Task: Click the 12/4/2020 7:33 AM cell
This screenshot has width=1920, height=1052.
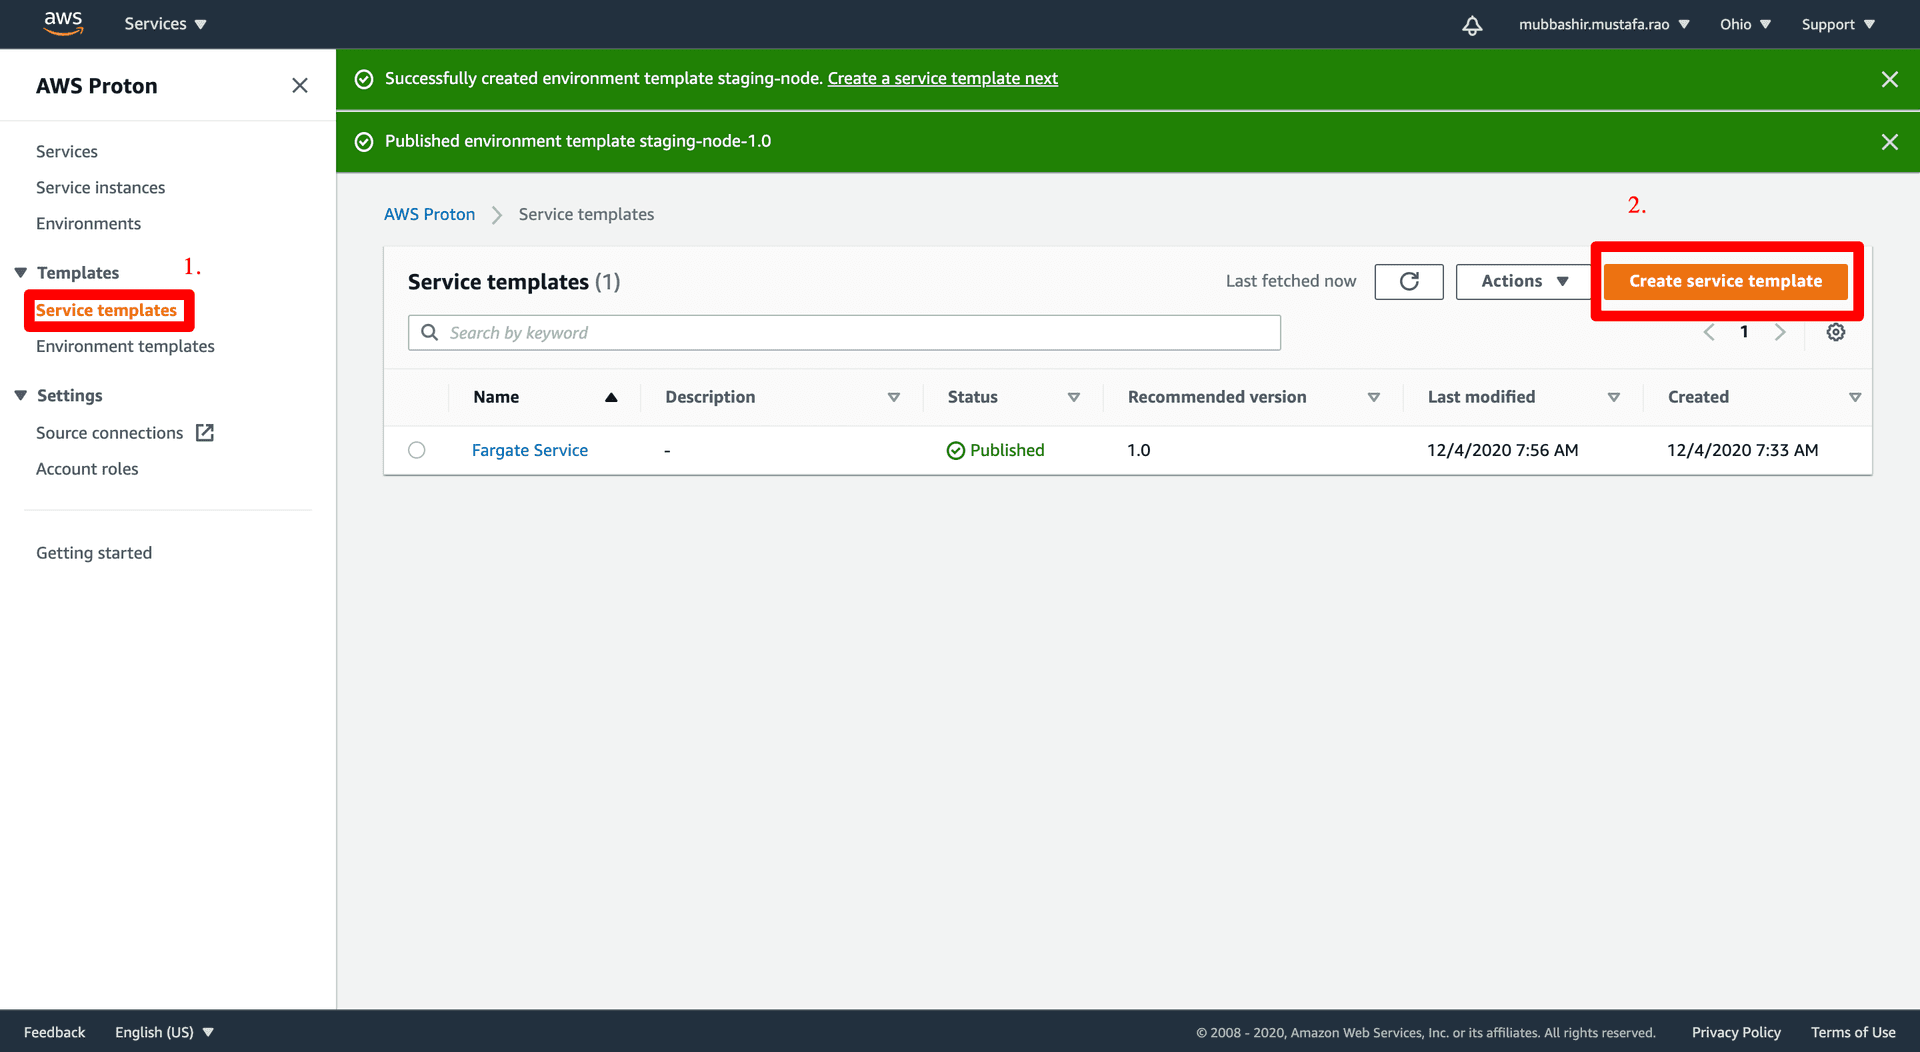Action: click(x=1742, y=451)
